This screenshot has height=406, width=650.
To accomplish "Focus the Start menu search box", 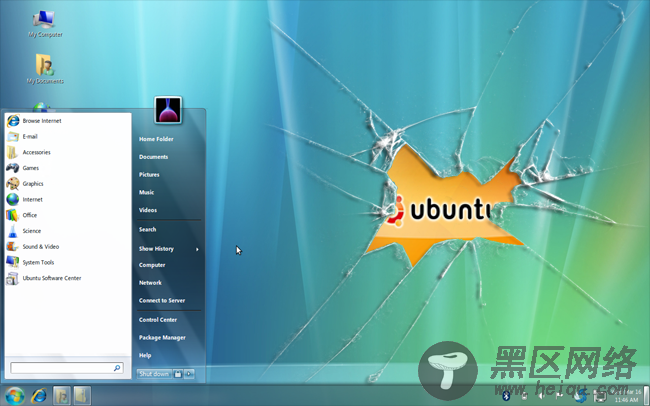I will (x=67, y=368).
